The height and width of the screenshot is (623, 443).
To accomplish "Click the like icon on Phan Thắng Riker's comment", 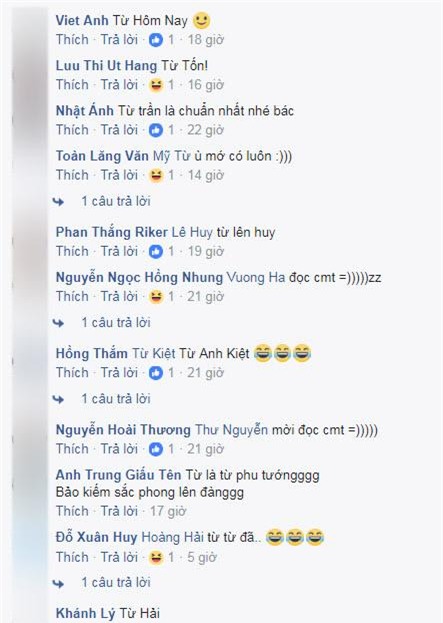I will pyautogui.click(x=156, y=251).
